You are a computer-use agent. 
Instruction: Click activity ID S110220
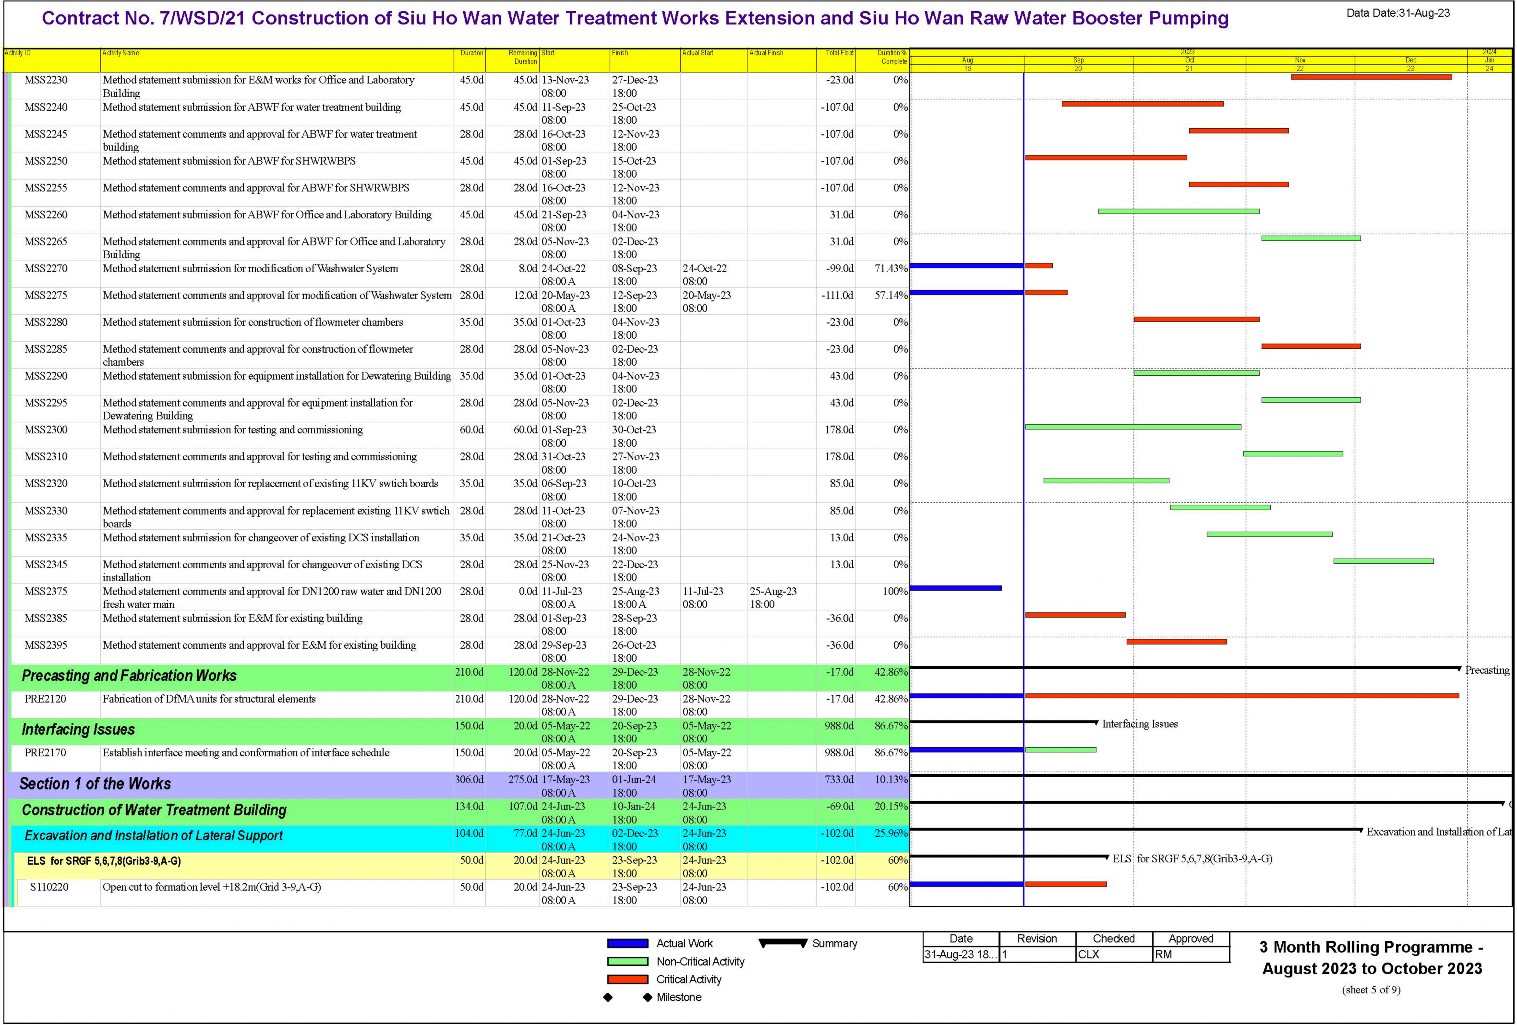click(49, 887)
